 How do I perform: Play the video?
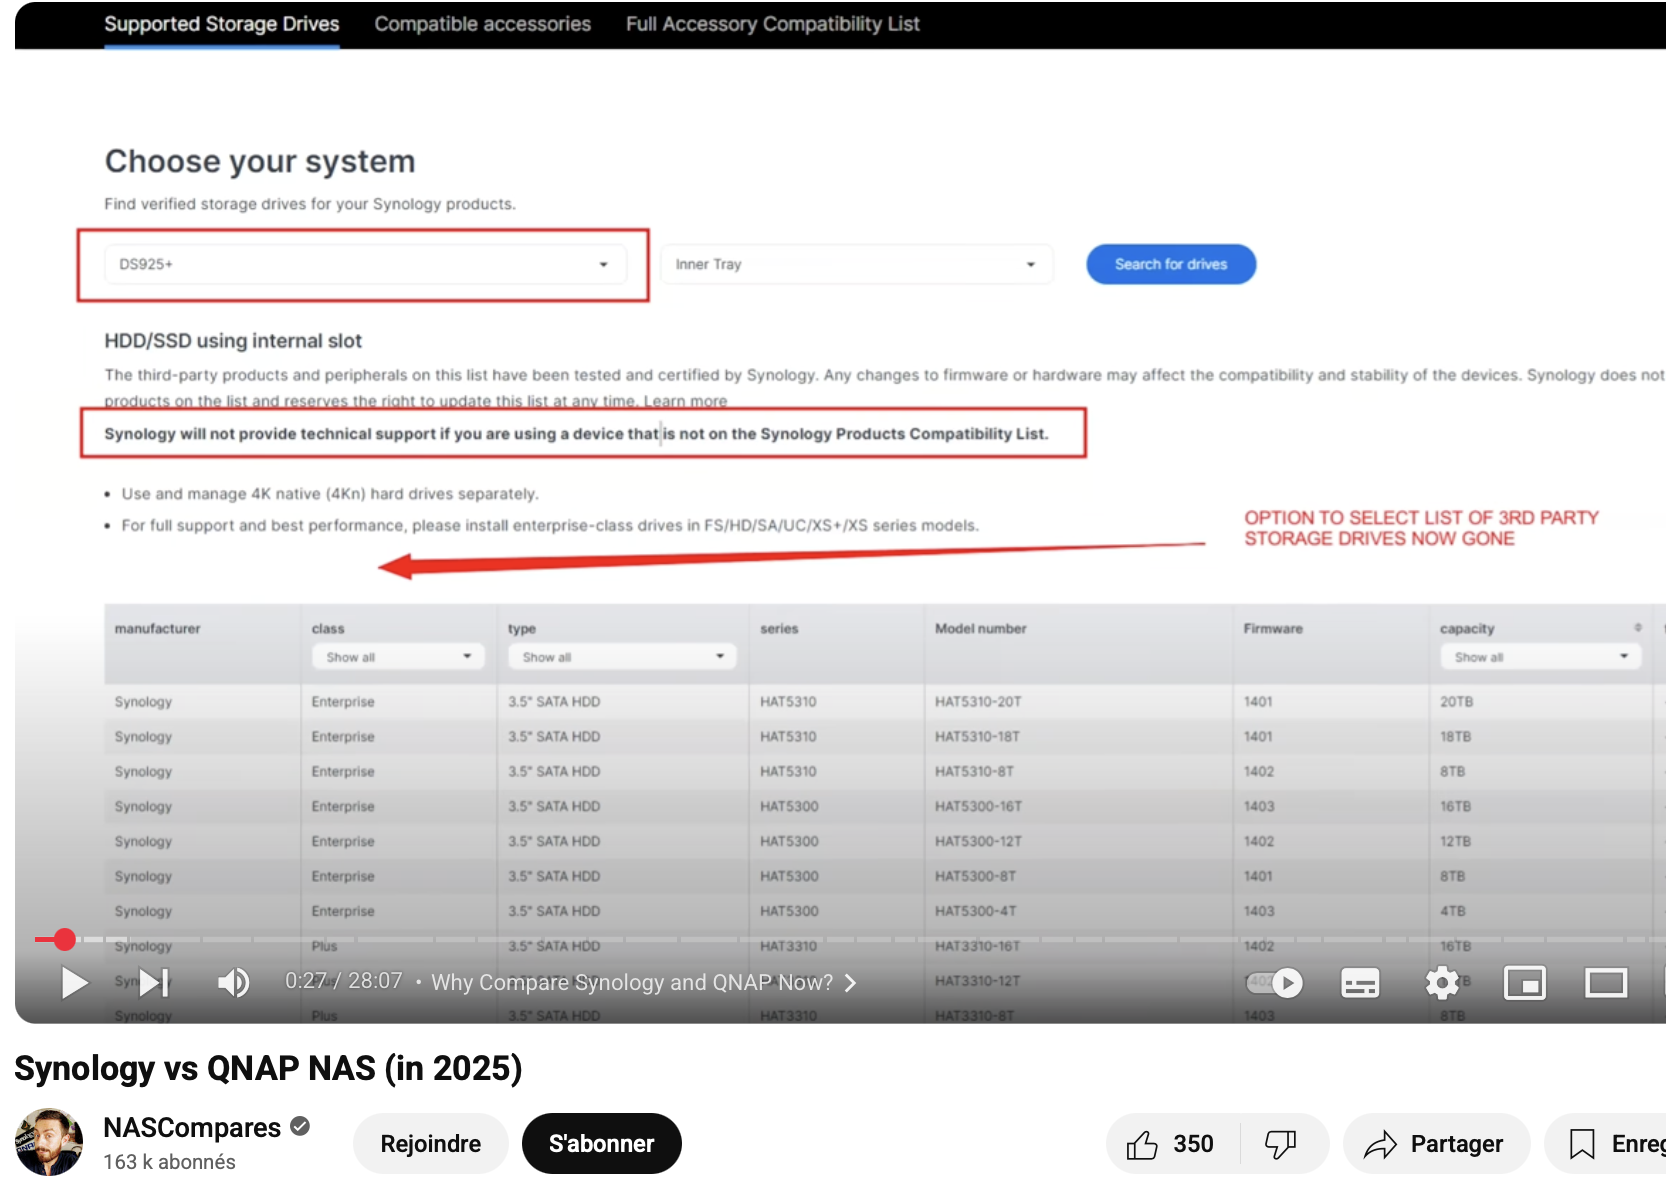(74, 983)
